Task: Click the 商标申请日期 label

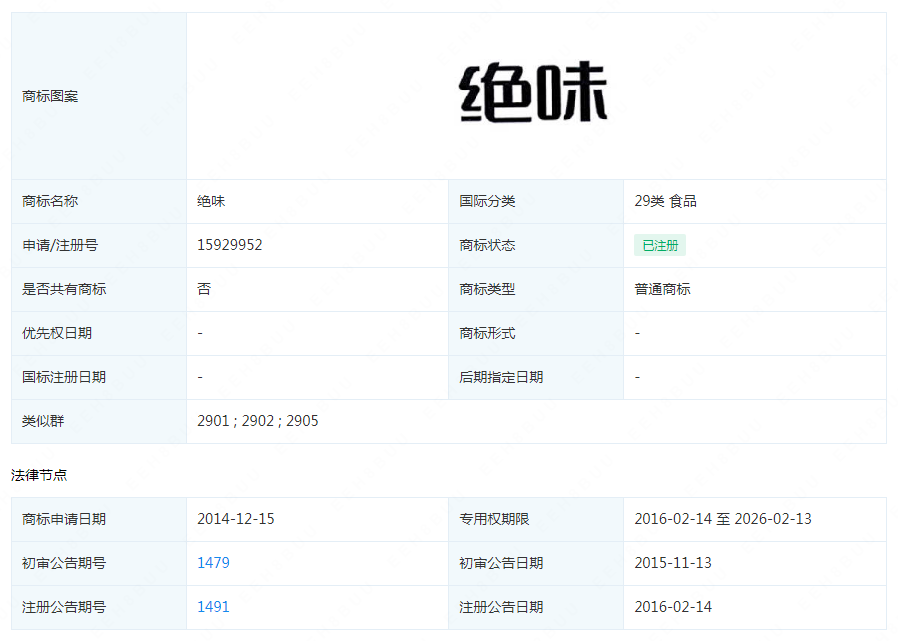Action: point(64,519)
